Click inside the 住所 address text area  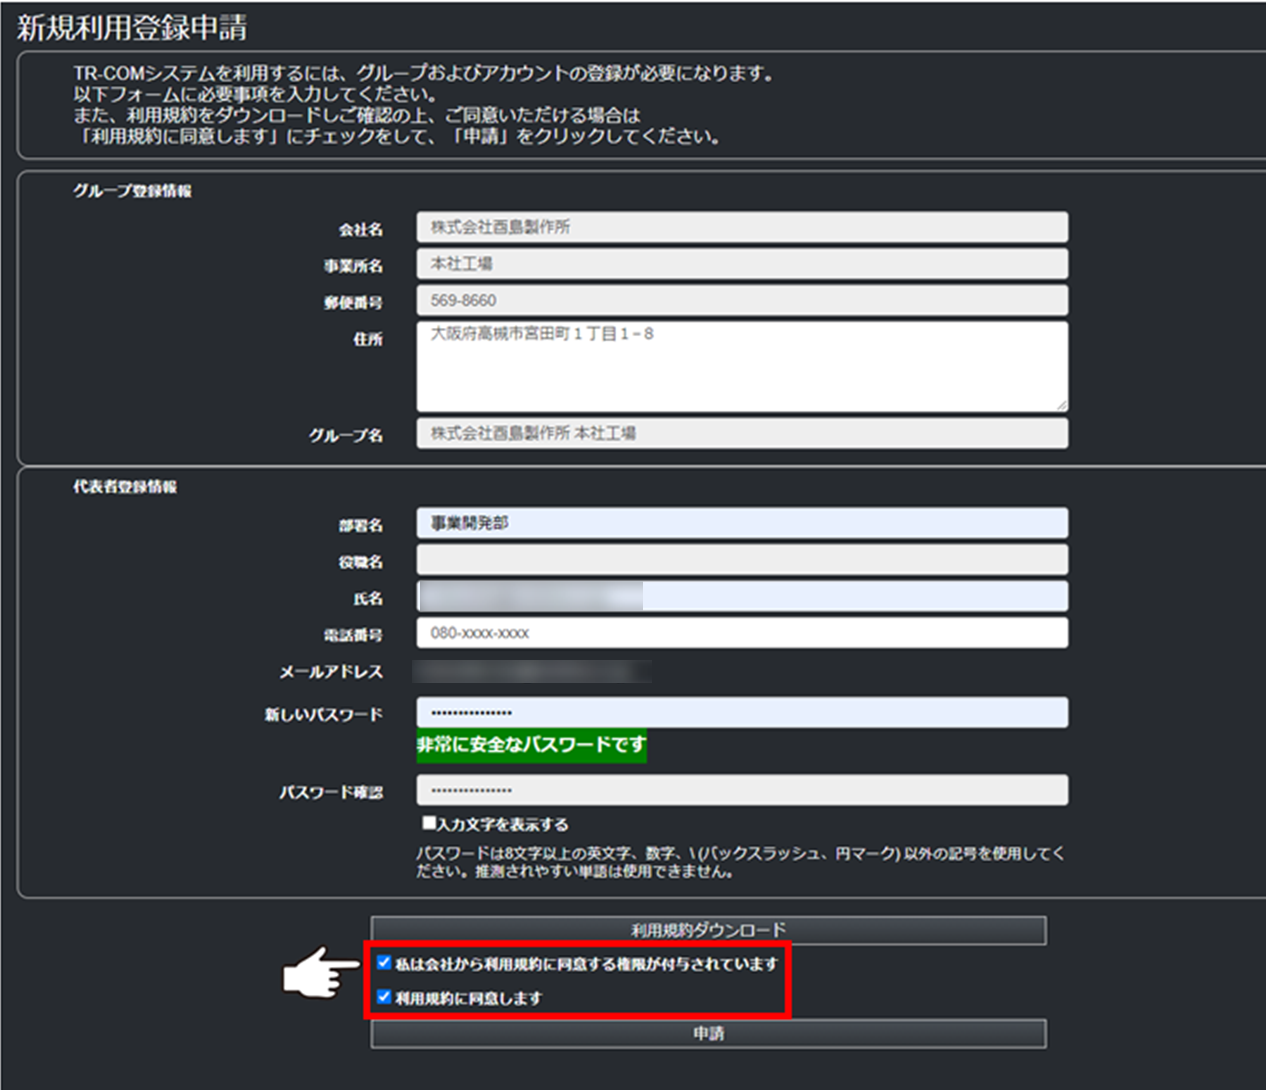[741, 367]
